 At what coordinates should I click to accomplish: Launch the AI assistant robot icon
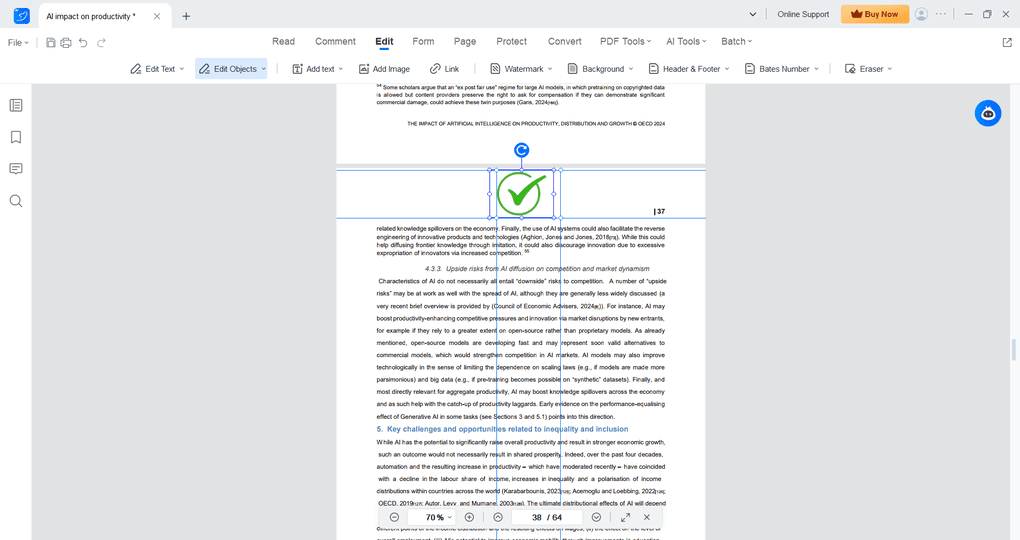coord(987,113)
